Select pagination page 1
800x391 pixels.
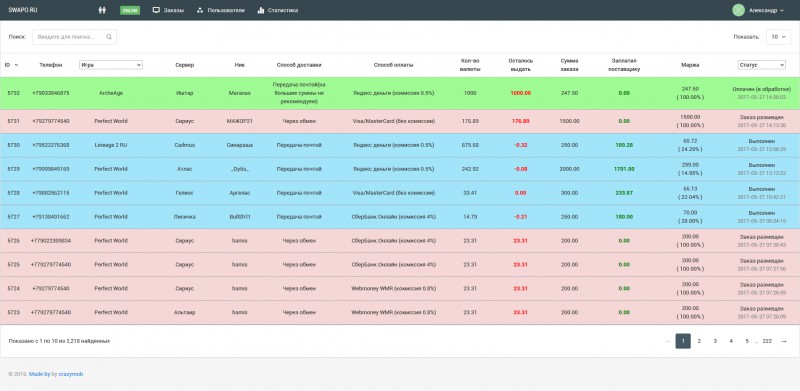click(x=683, y=341)
